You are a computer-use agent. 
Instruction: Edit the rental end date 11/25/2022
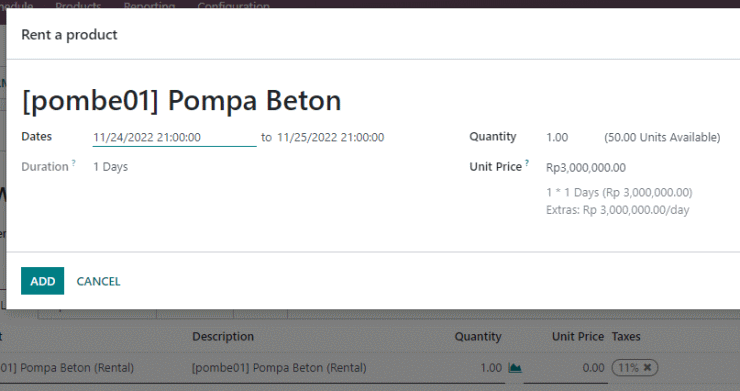pyautogui.click(x=330, y=137)
